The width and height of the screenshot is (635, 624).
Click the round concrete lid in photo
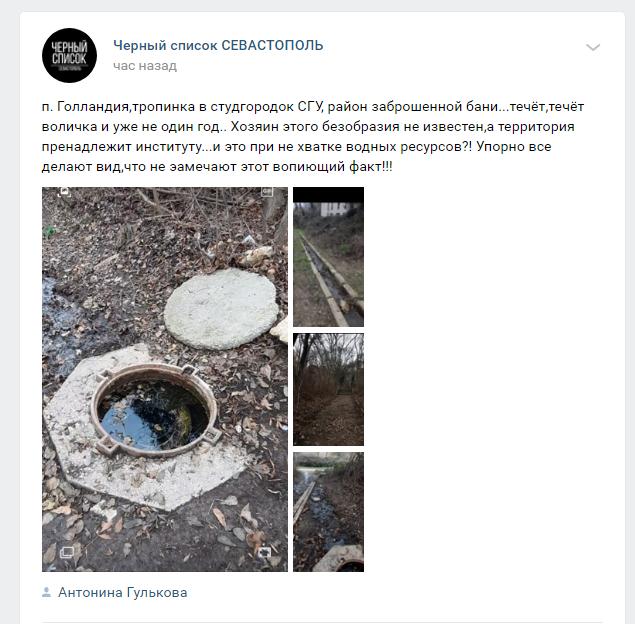(x=221, y=309)
